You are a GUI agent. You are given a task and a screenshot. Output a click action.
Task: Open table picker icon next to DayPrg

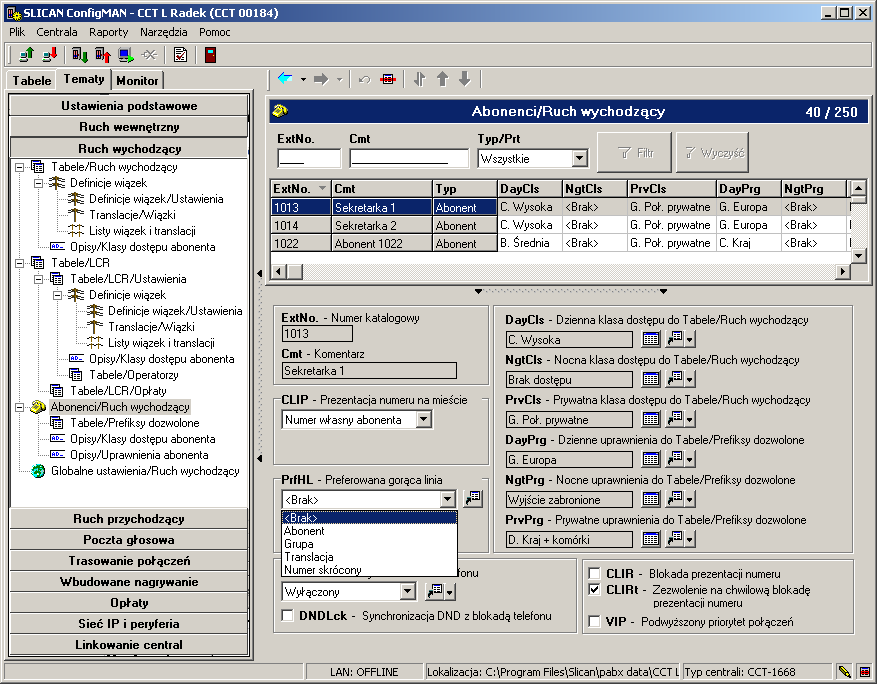point(650,459)
